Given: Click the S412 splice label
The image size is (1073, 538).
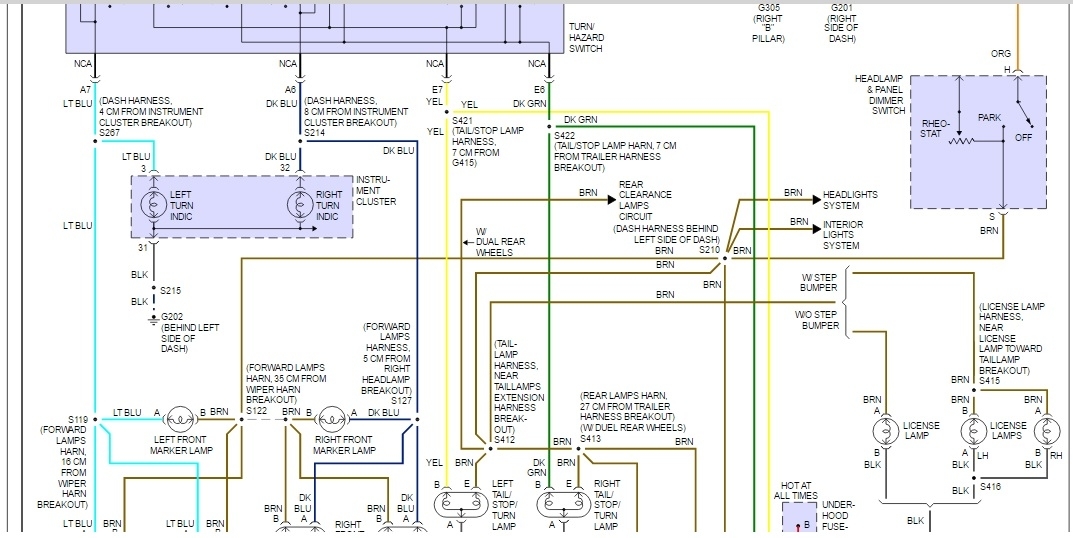Looking at the screenshot, I should pos(504,439).
